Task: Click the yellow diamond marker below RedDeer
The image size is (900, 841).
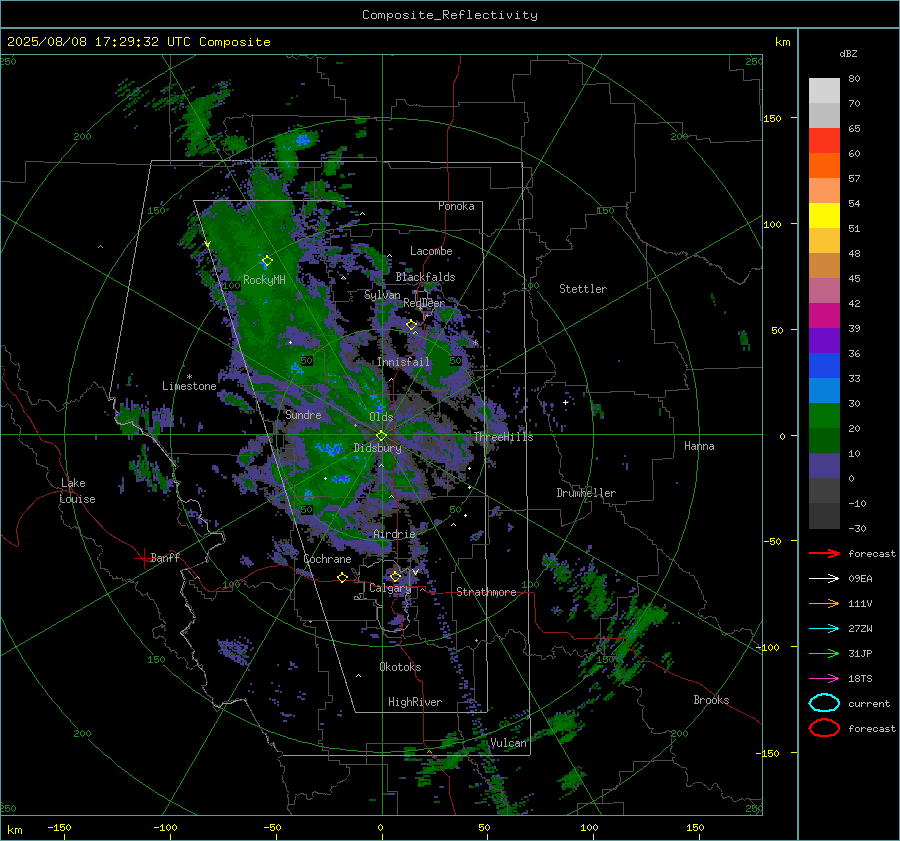Action: pyautogui.click(x=411, y=325)
